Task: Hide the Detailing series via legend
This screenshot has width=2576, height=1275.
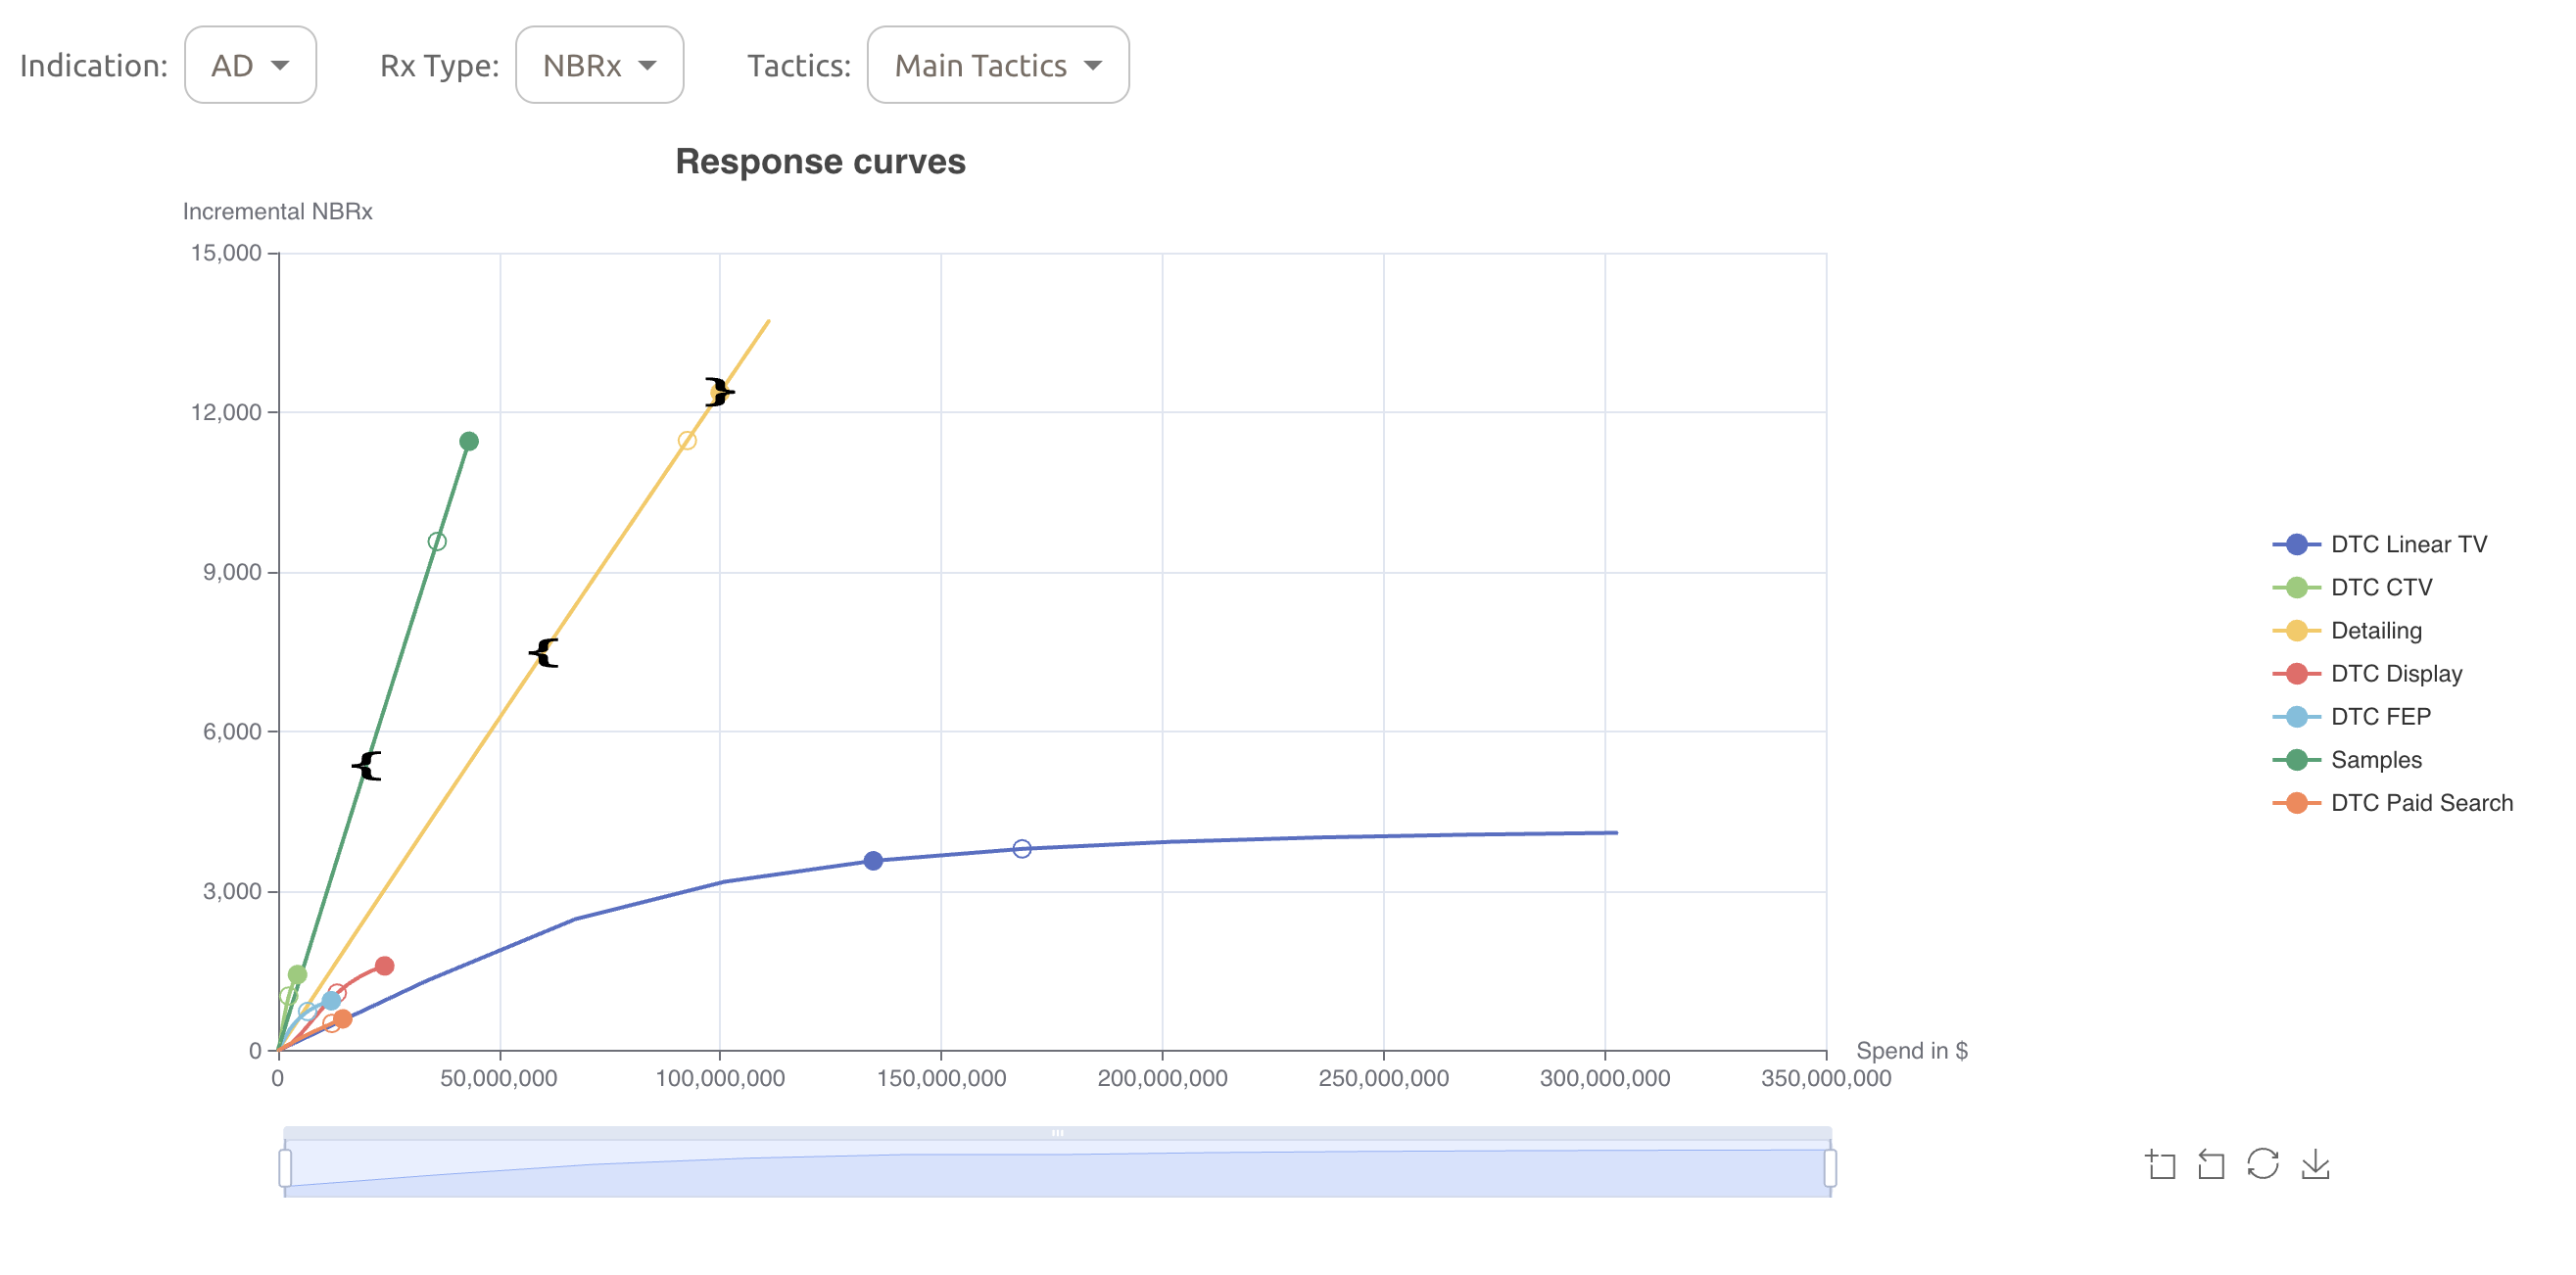Action: click(2375, 630)
